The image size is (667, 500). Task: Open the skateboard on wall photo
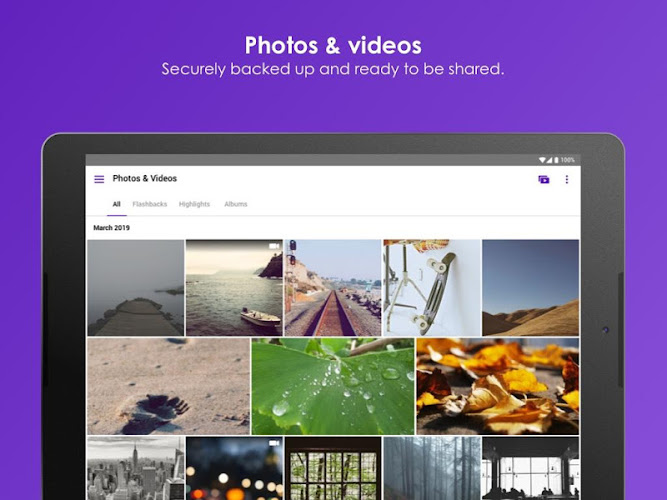(432, 288)
